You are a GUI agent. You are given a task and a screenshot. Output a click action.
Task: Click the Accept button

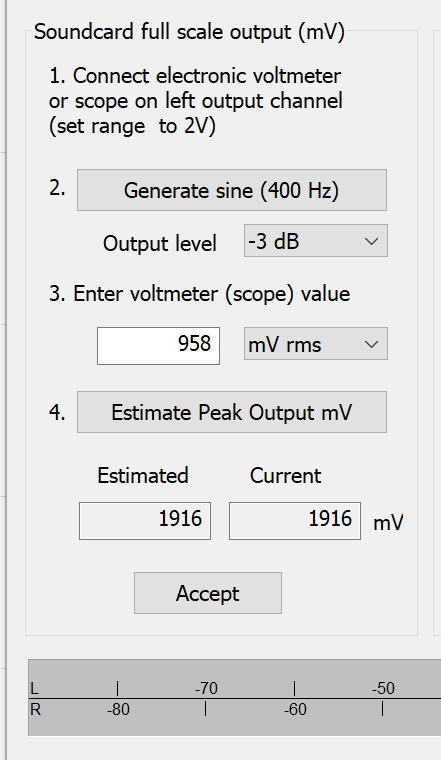tap(208, 593)
